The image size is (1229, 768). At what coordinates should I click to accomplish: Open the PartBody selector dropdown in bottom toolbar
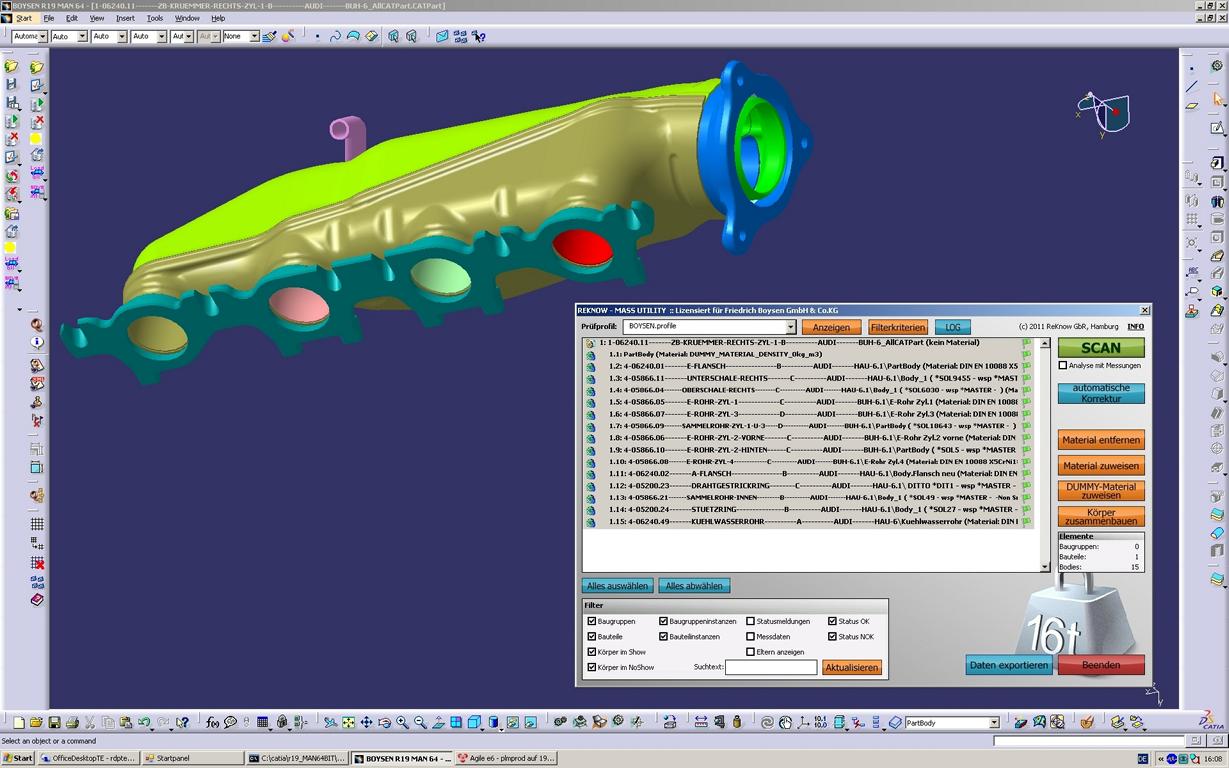pos(994,722)
